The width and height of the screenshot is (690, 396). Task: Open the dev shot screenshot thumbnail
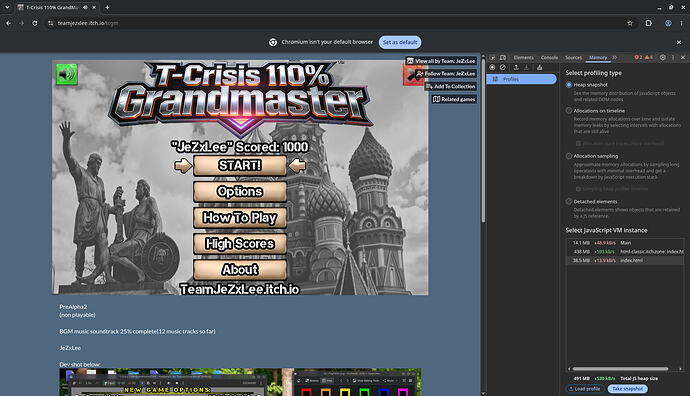pos(240,382)
